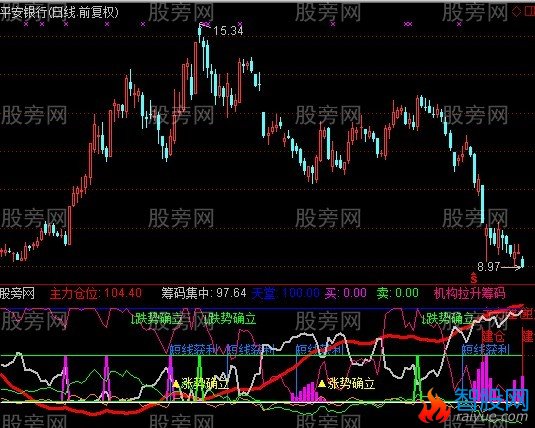Click the rightmost 短线获利 label

pos(486,349)
